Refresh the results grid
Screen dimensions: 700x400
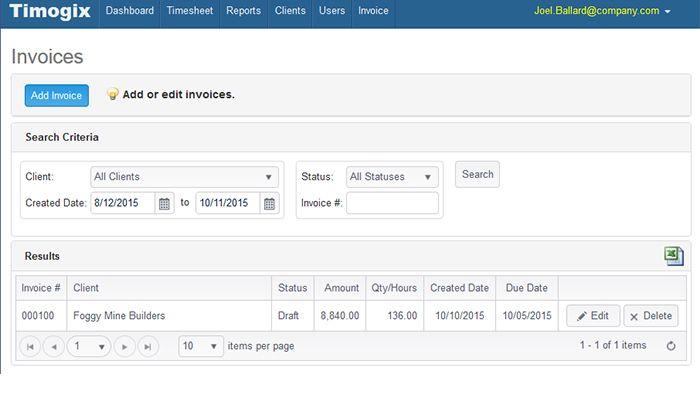pyautogui.click(x=671, y=346)
